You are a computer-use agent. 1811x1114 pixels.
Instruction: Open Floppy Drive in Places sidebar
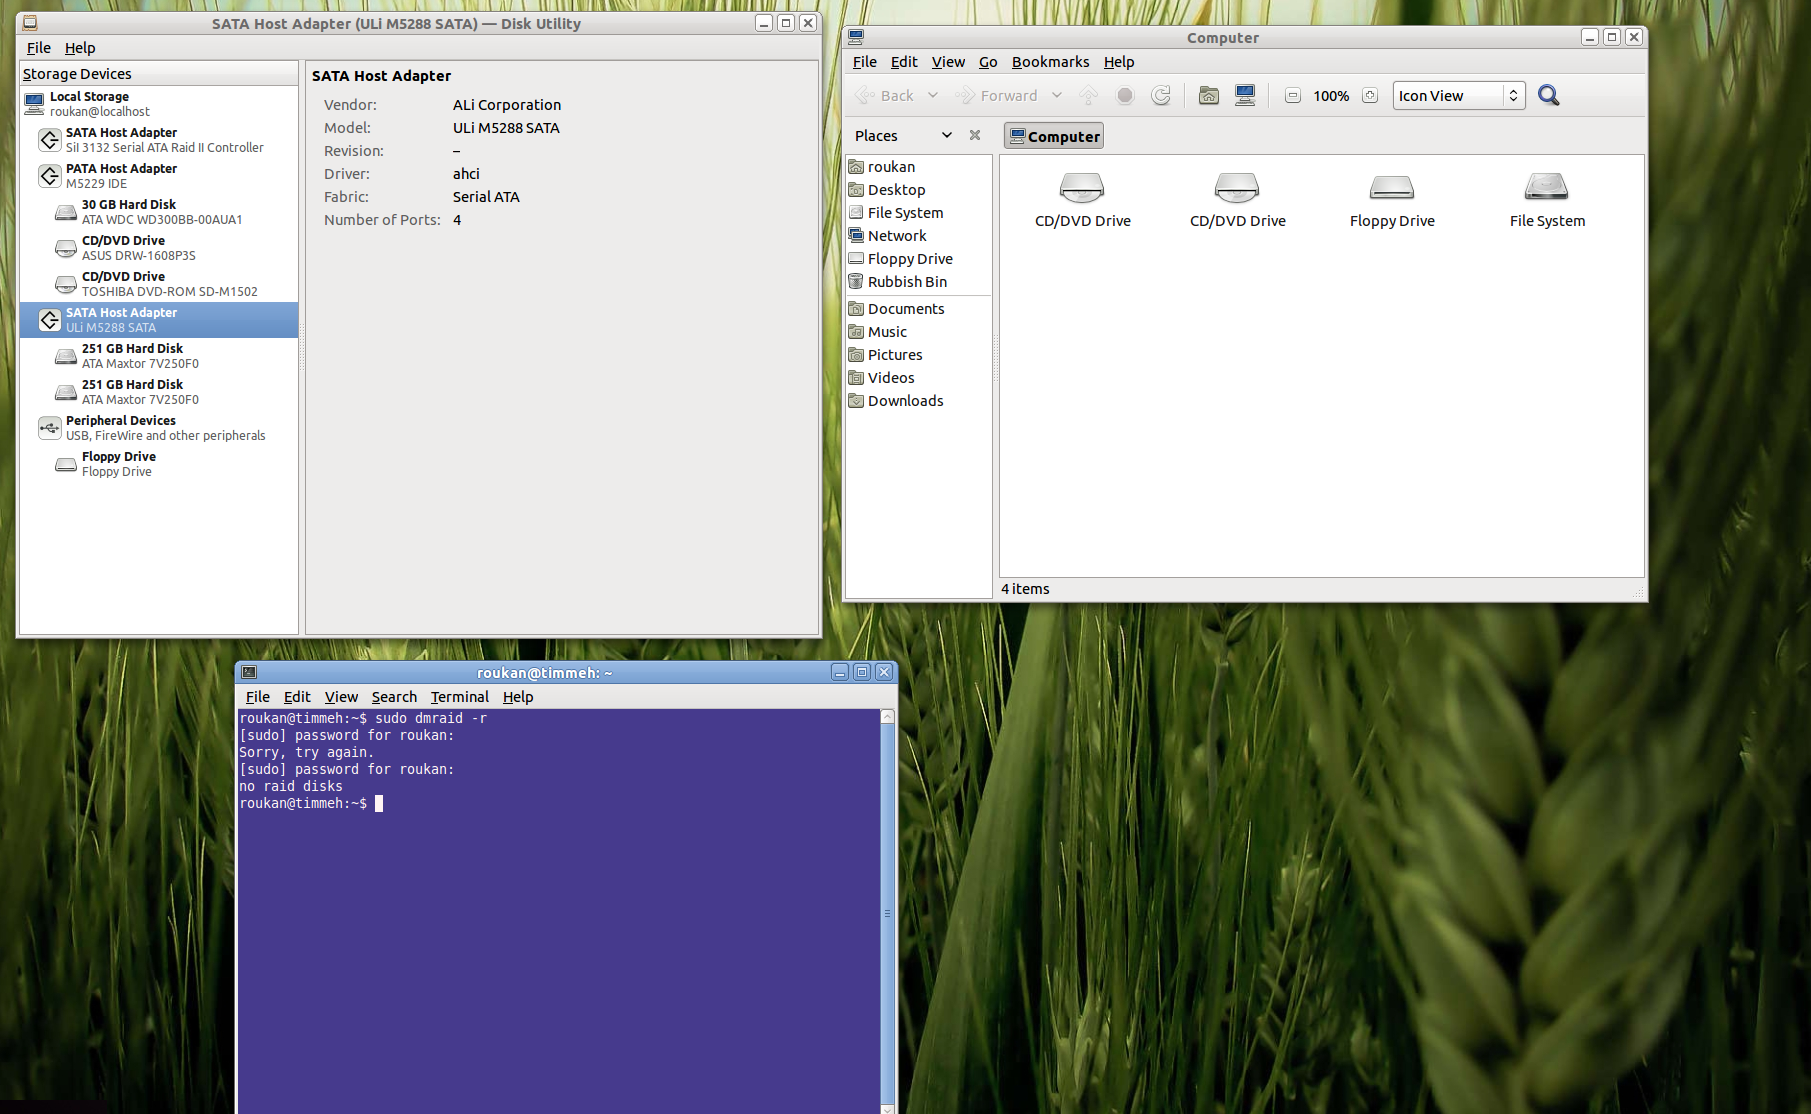(919, 259)
